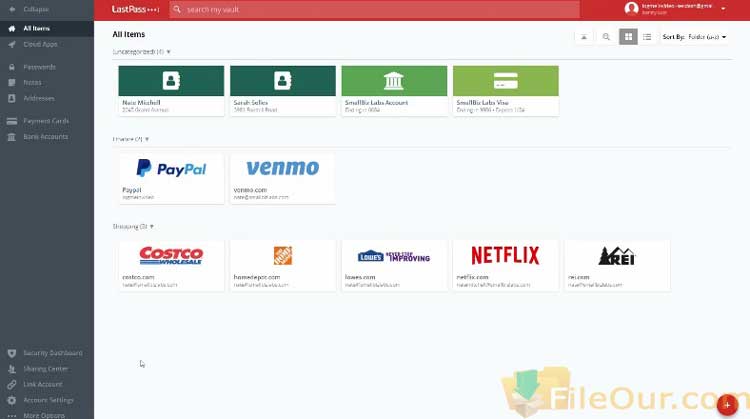
Task: Click the user avatar icon
Action: [x=631, y=9]
